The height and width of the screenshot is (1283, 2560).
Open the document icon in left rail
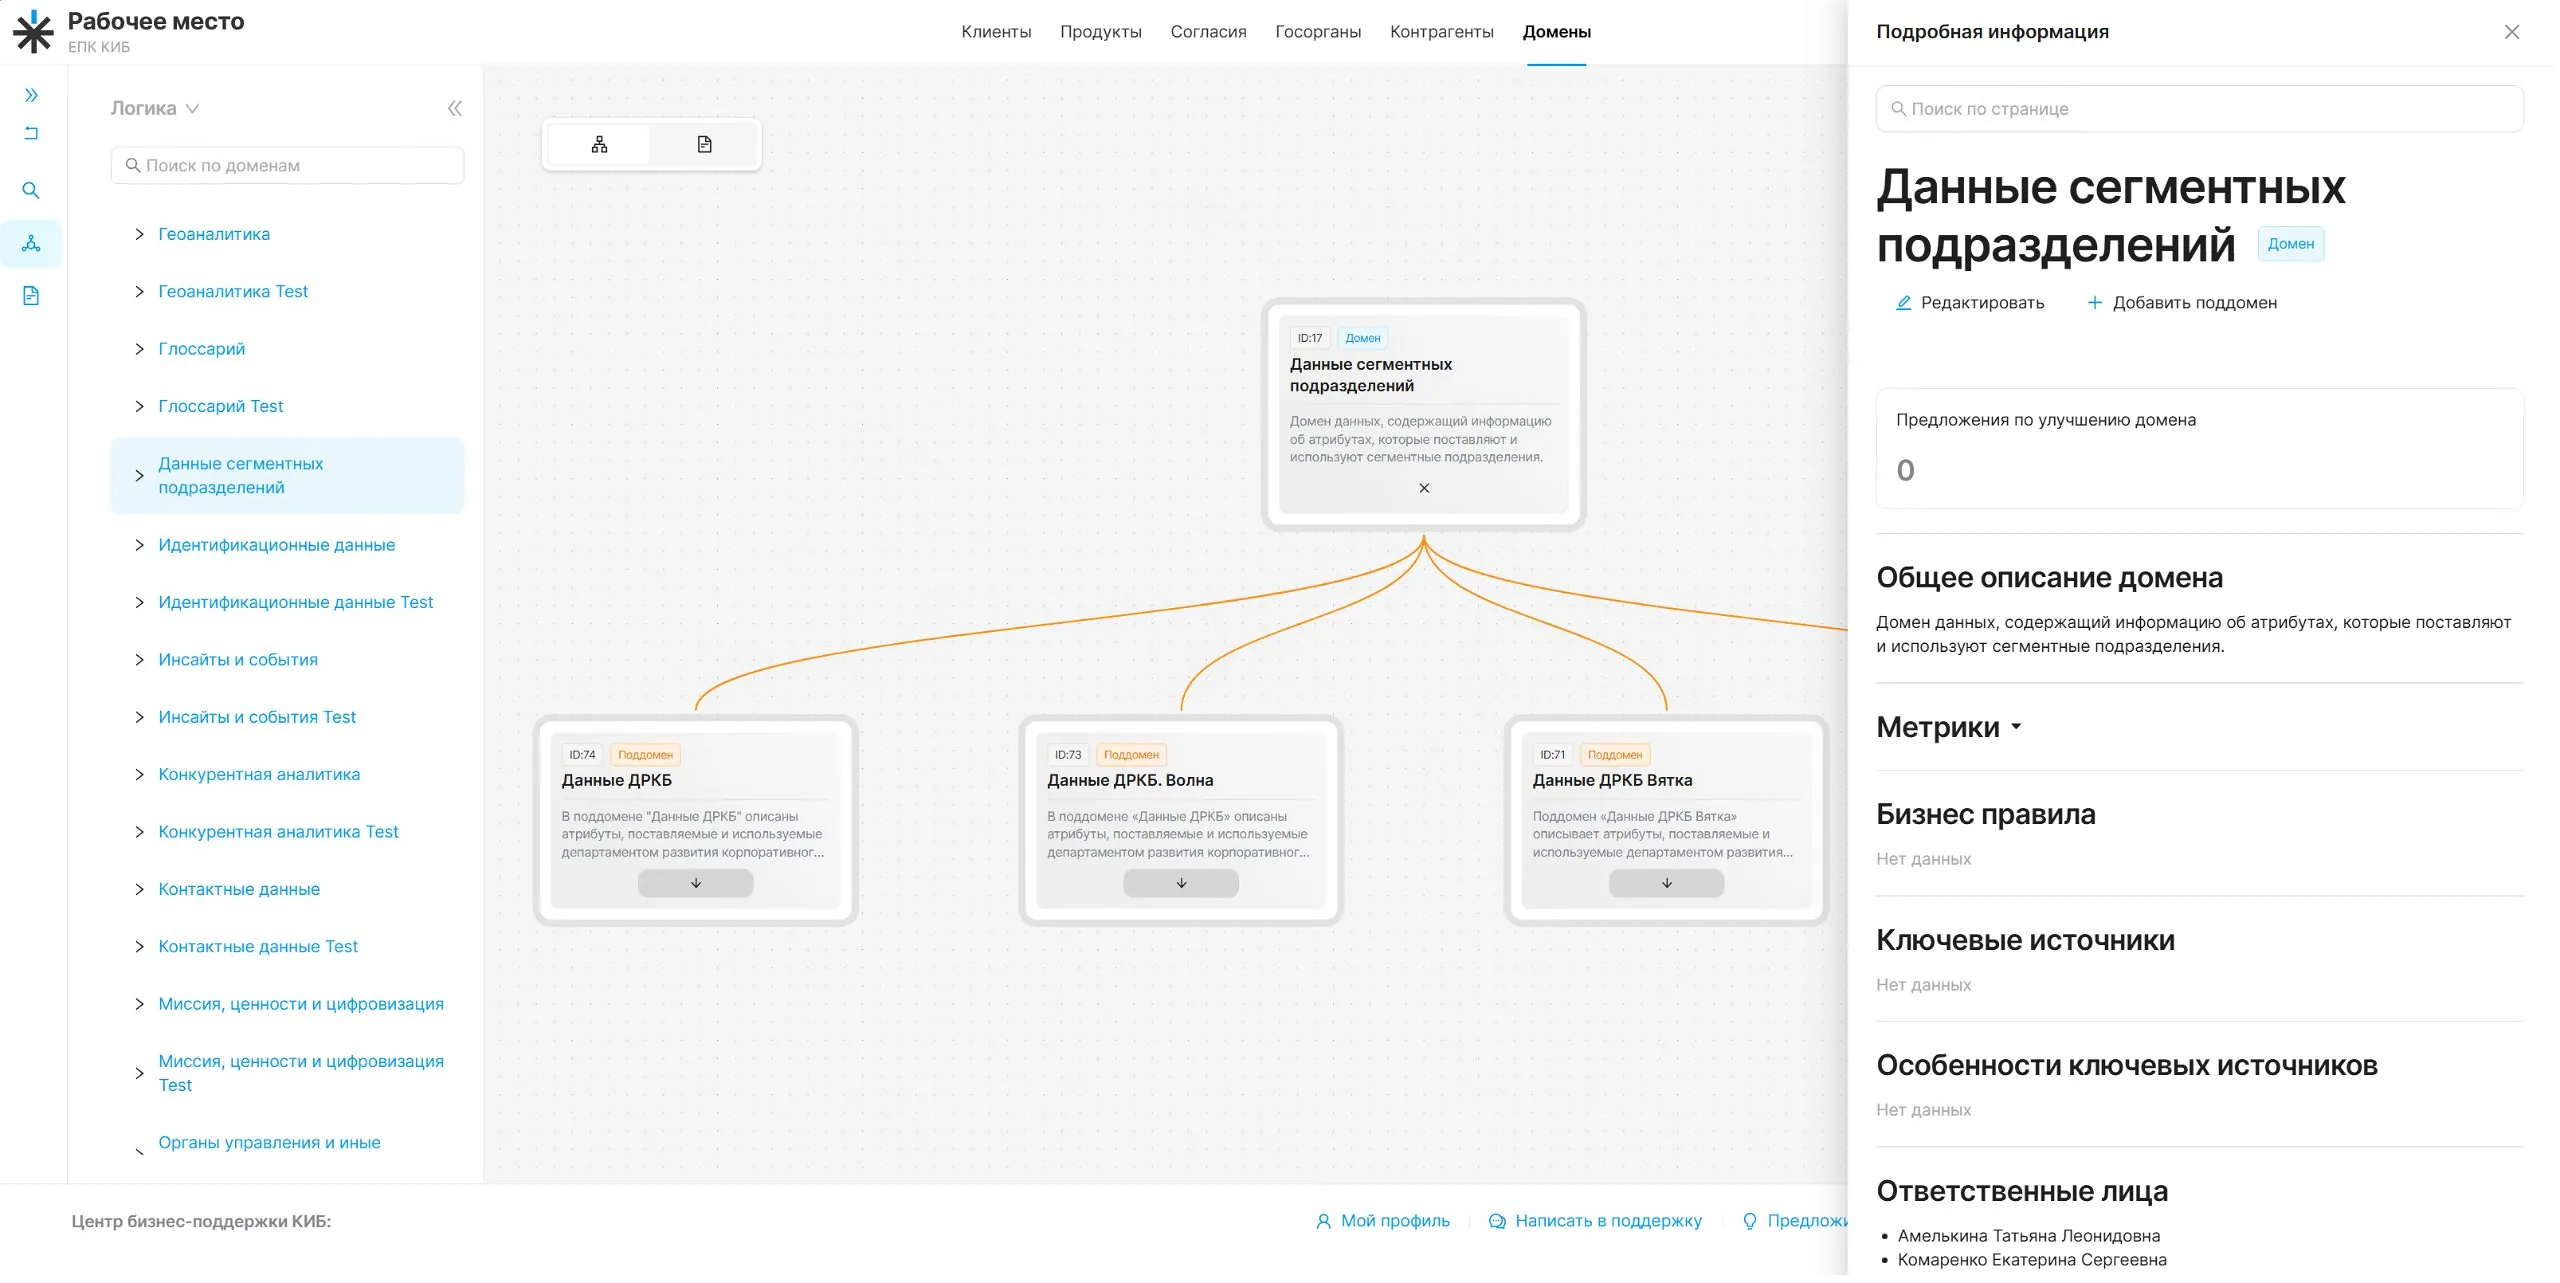pyautogui.click(x=31, y=295)
